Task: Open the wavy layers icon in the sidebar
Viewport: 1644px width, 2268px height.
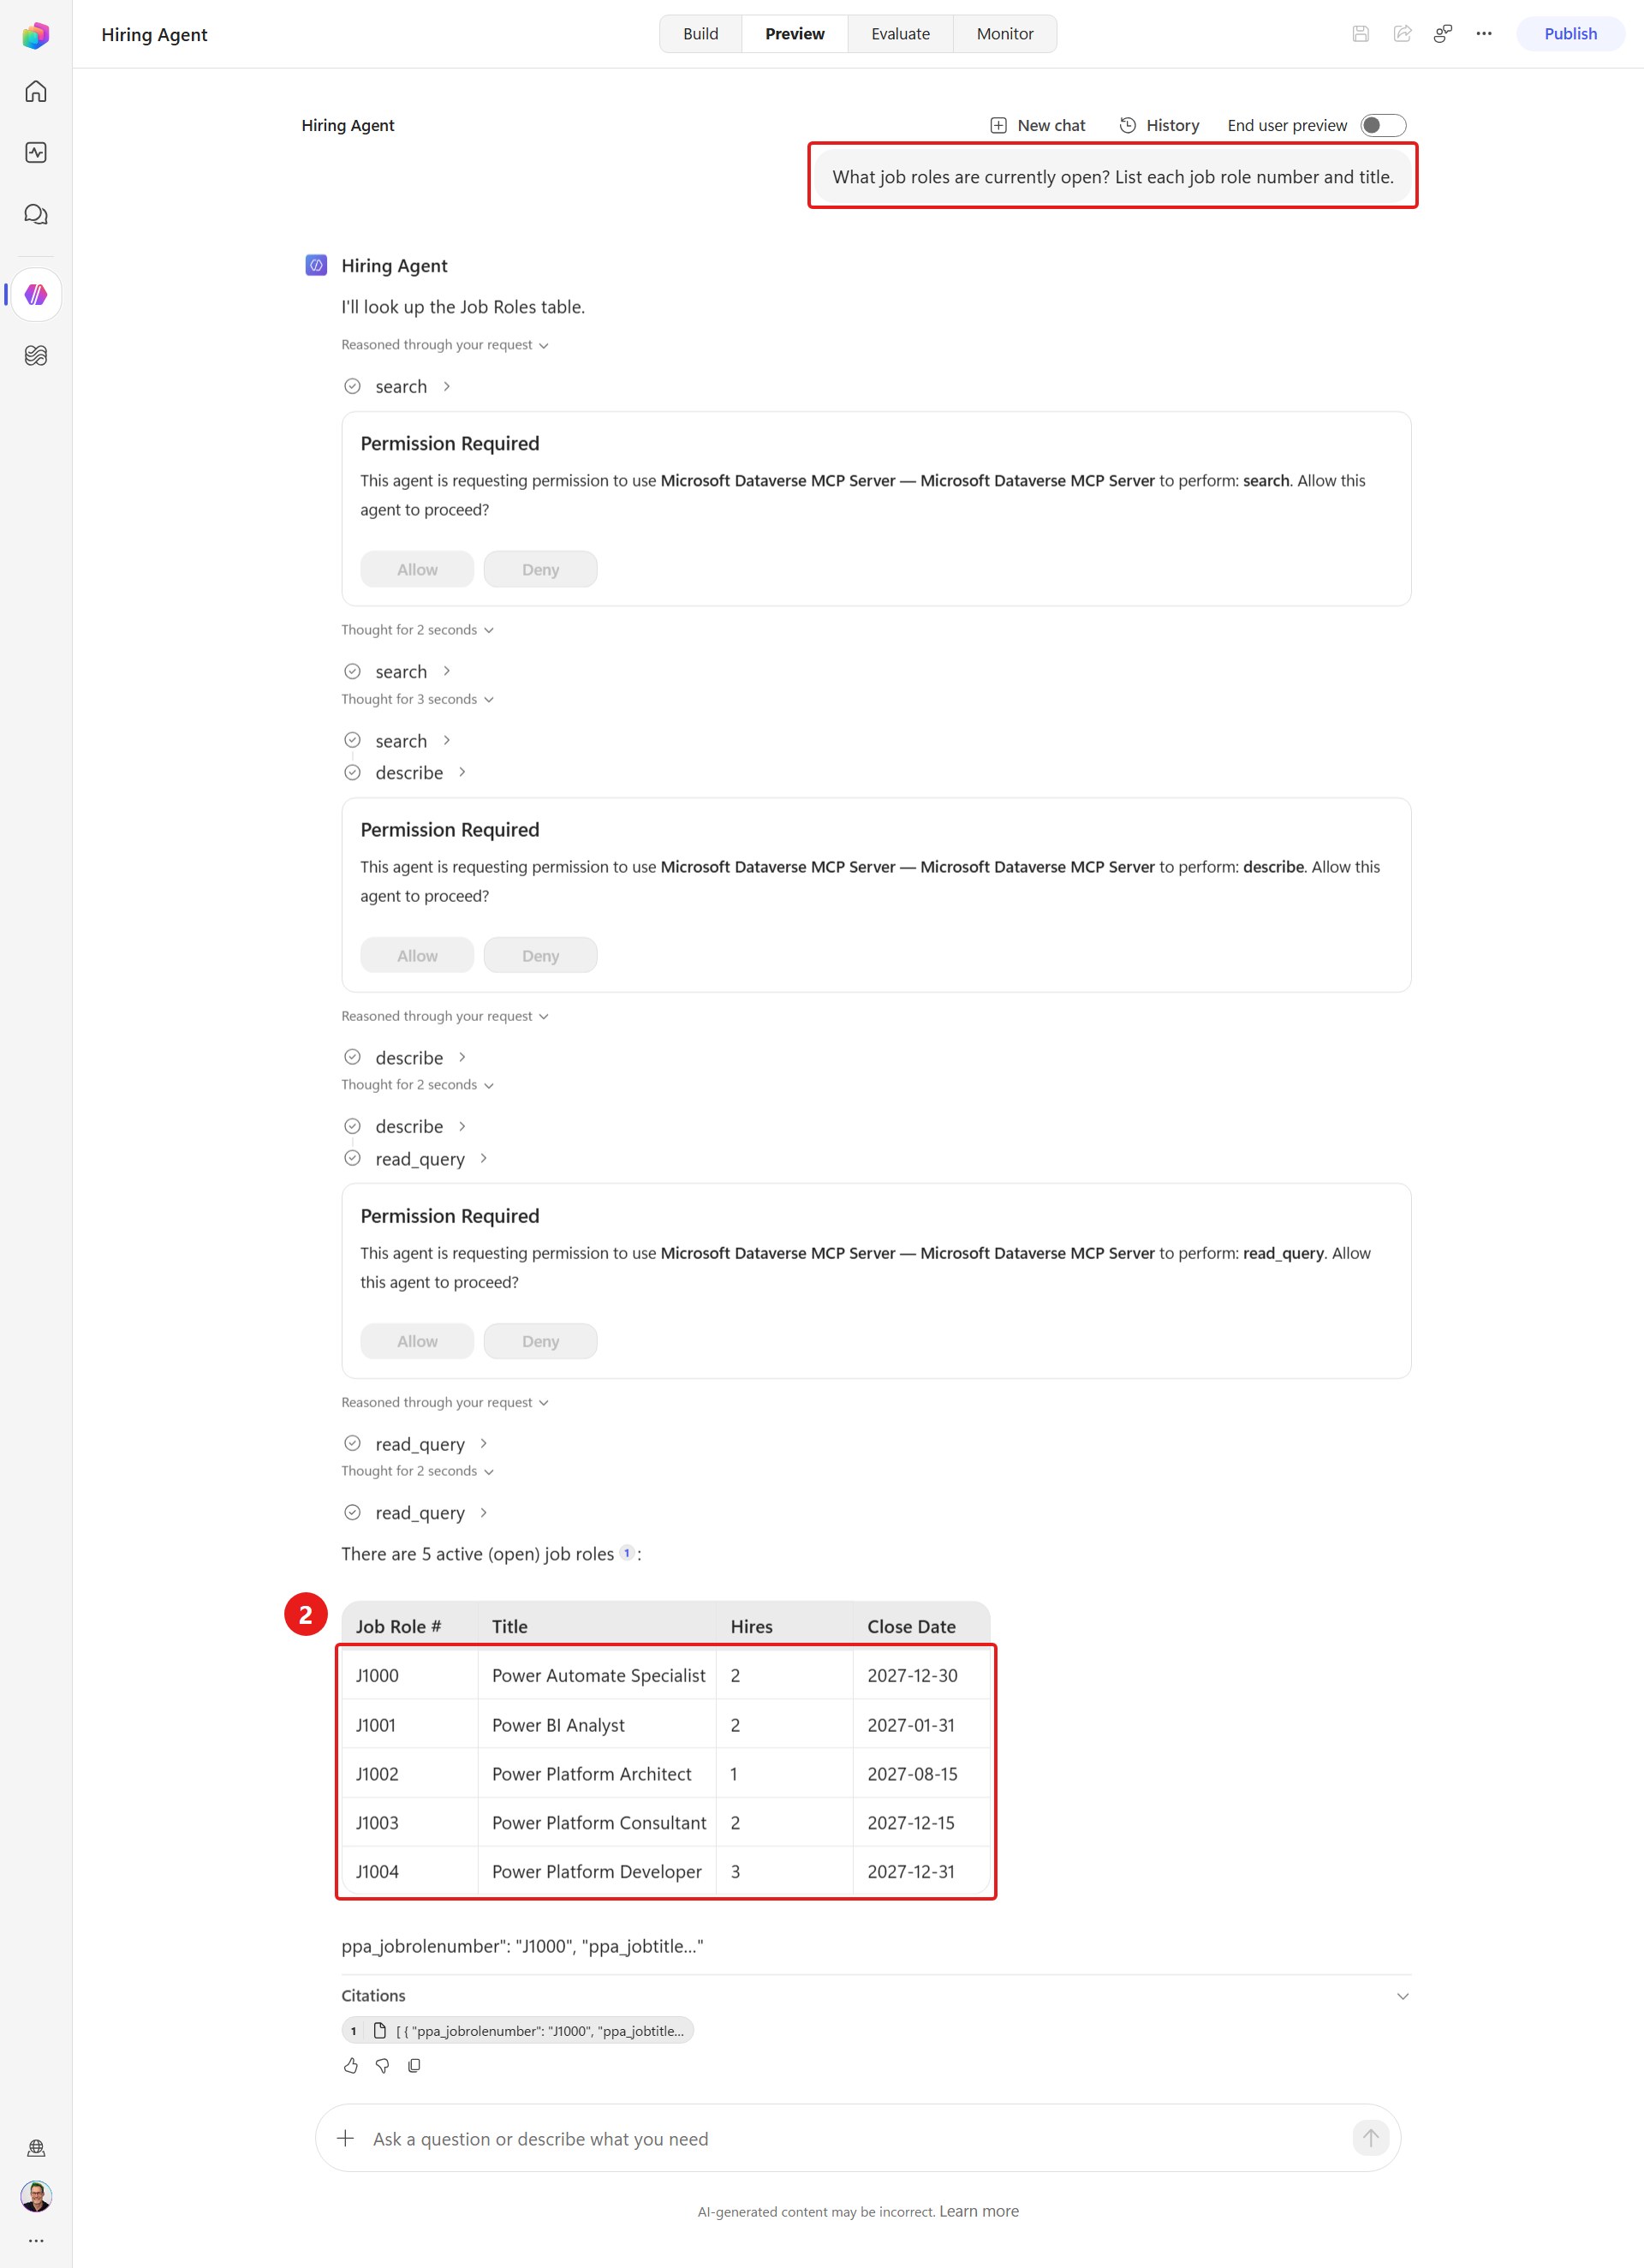Action: (x=36, y=355)
